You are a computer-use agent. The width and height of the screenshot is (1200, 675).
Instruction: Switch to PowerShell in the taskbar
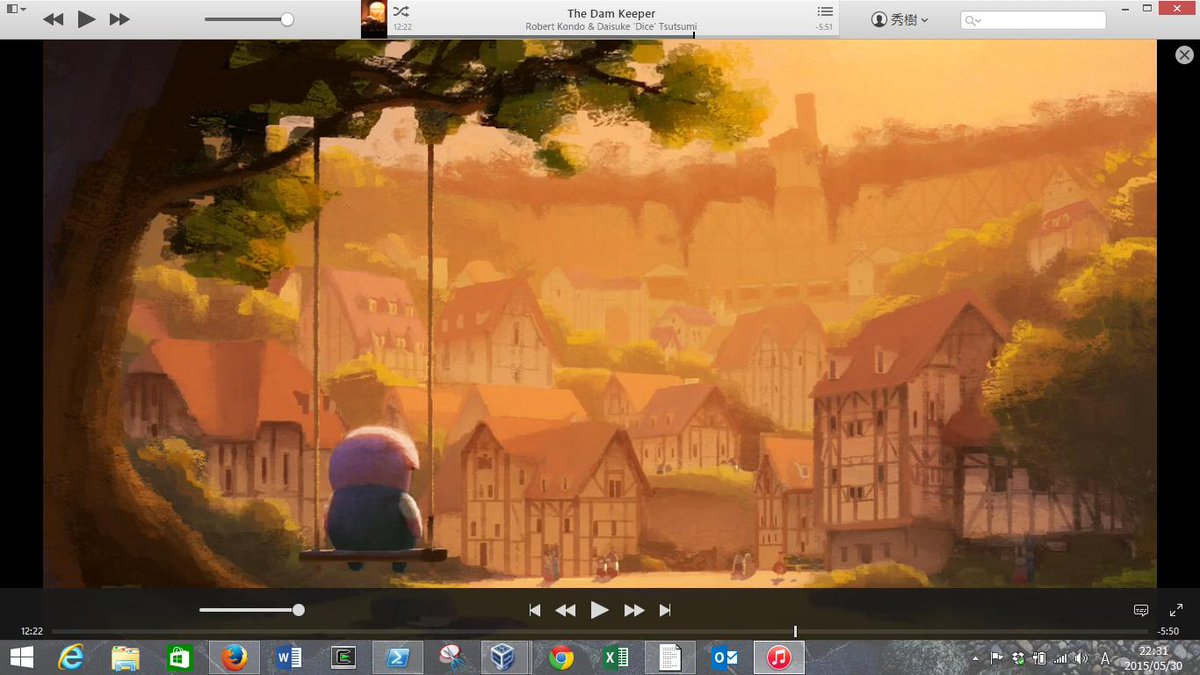tap(397, 657)
